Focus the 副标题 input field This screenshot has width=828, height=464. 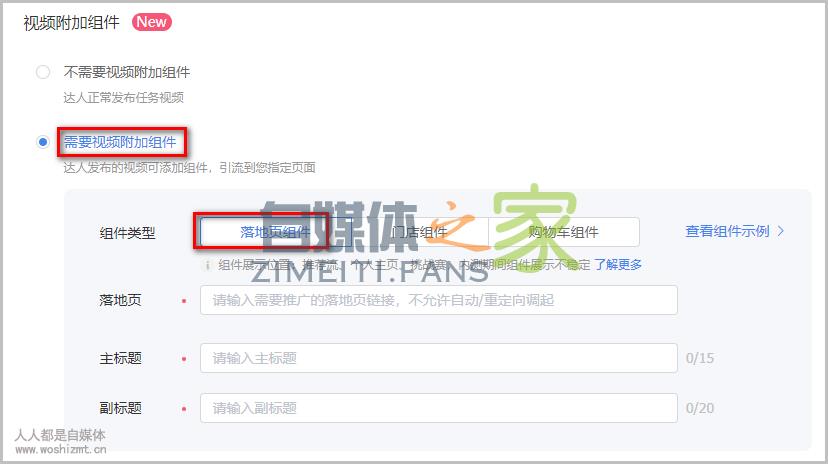(x=438, y=408)
